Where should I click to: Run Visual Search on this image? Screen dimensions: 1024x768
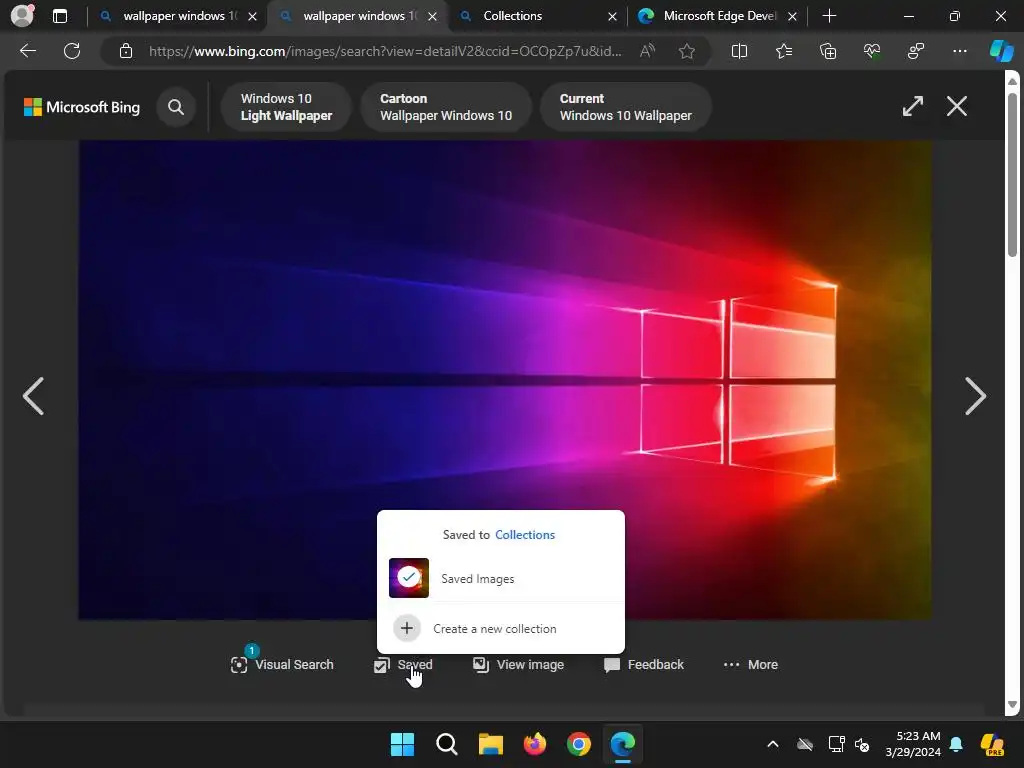(282, 664)
